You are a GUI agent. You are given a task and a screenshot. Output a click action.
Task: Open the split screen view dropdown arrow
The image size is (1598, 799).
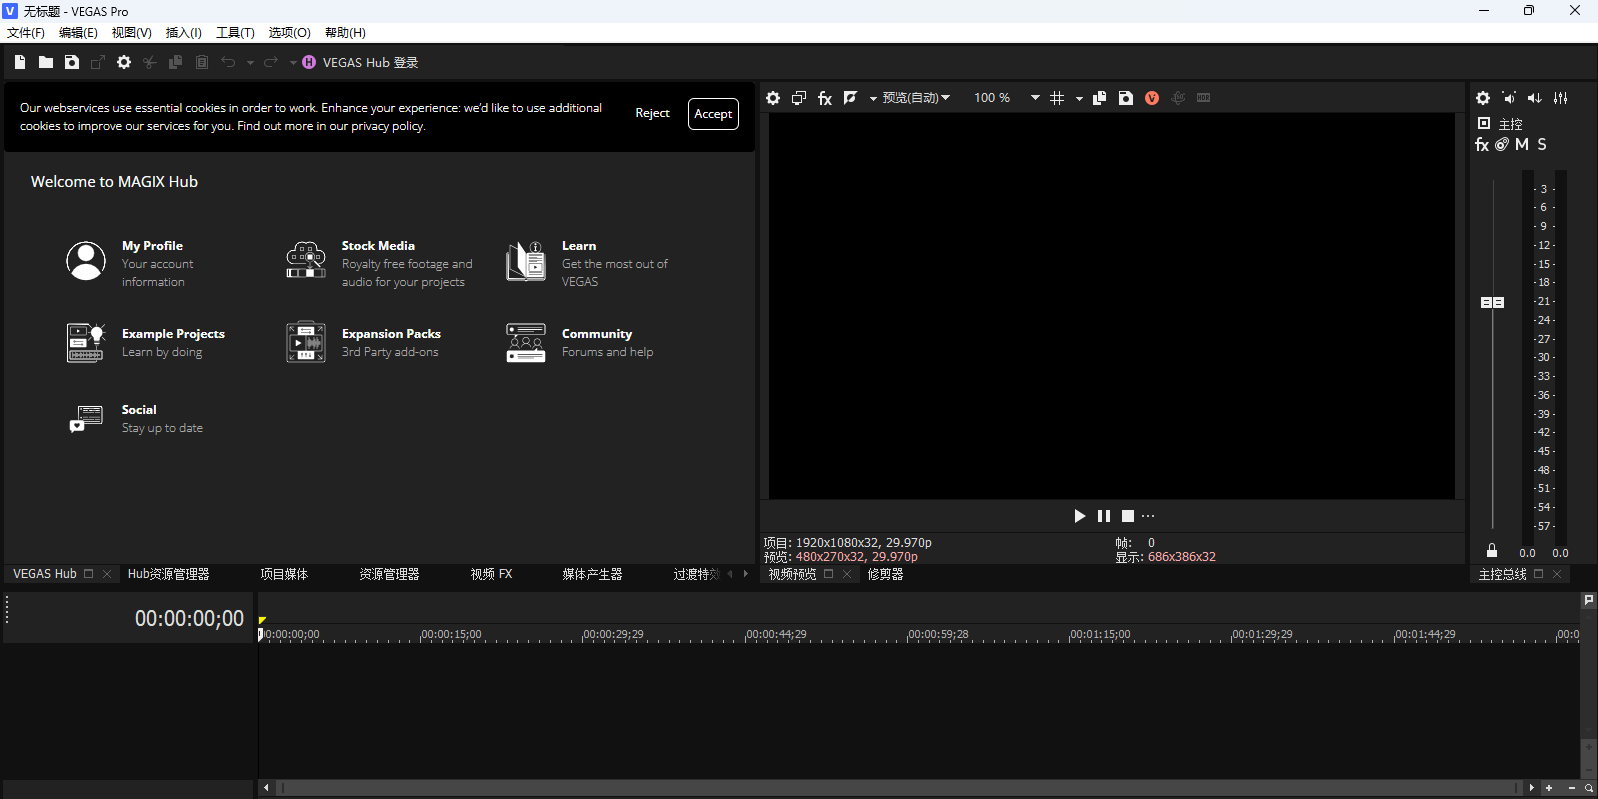coord(873,98)
